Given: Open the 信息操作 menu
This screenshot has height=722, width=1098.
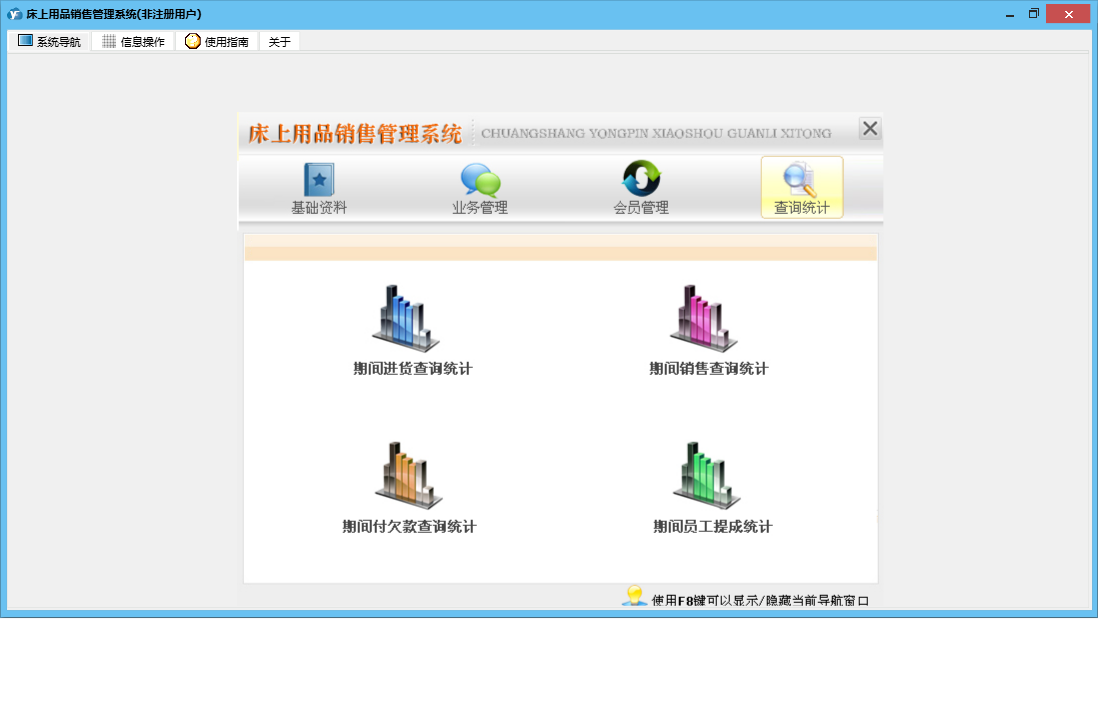Looking at the screenshot, I should [133, 41].
